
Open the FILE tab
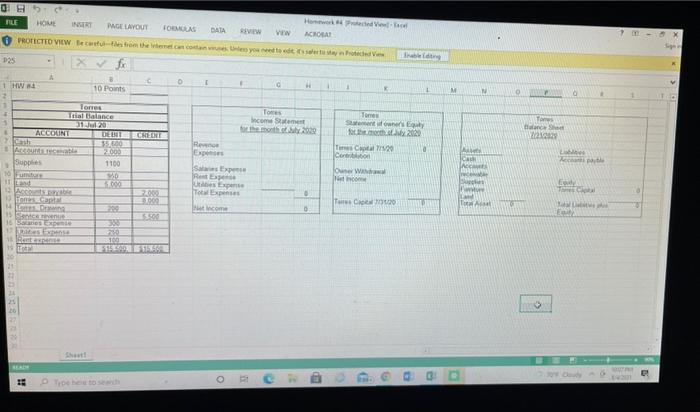13,22
